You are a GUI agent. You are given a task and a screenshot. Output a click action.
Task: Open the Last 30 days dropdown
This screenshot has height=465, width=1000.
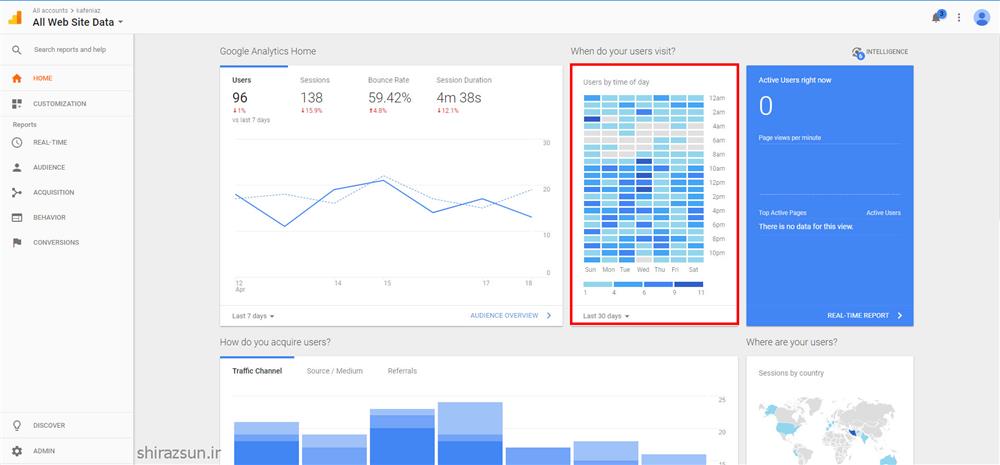tap(606, 316)
